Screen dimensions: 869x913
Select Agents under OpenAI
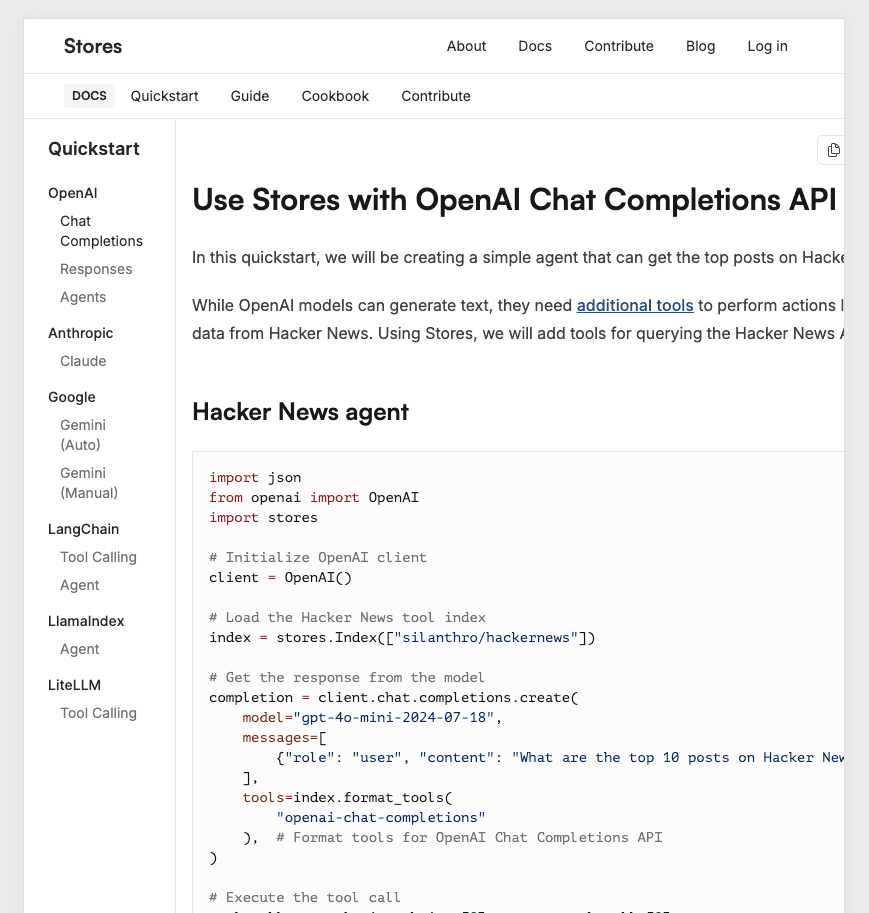(83, 297)
